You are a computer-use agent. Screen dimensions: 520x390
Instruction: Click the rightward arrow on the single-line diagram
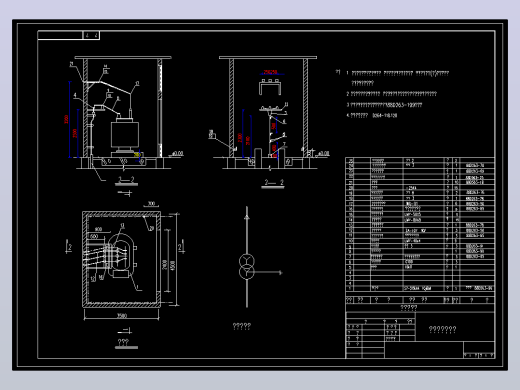coord(280,272)
